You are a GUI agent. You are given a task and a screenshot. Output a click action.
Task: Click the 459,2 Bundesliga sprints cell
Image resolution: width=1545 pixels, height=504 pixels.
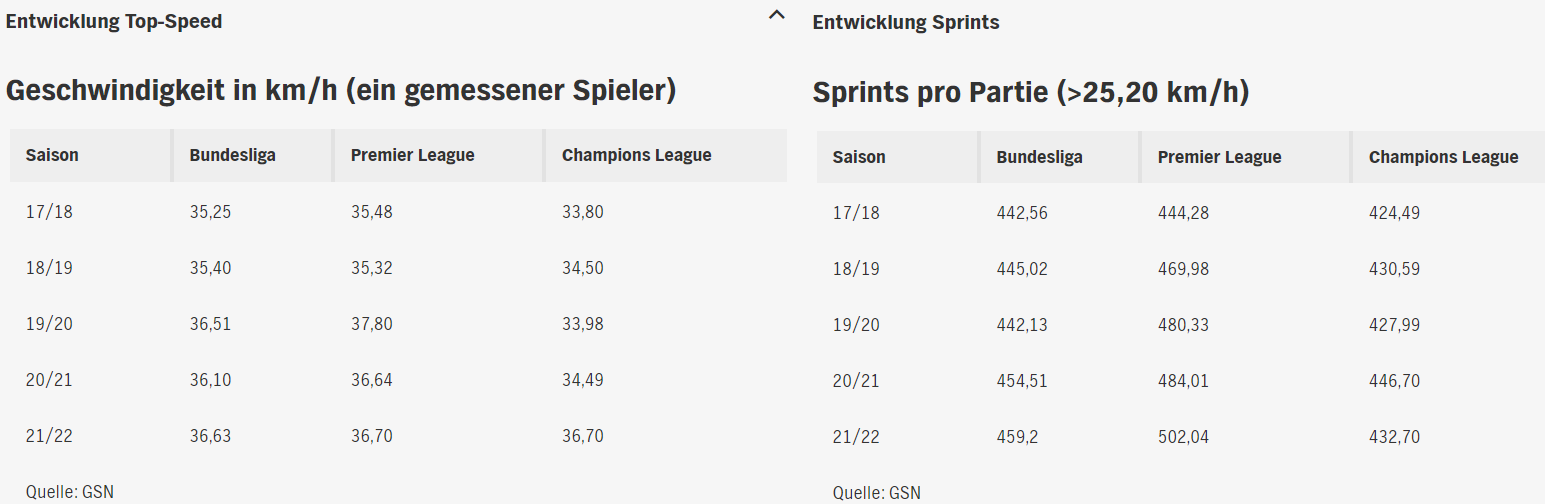point(1020,437)
